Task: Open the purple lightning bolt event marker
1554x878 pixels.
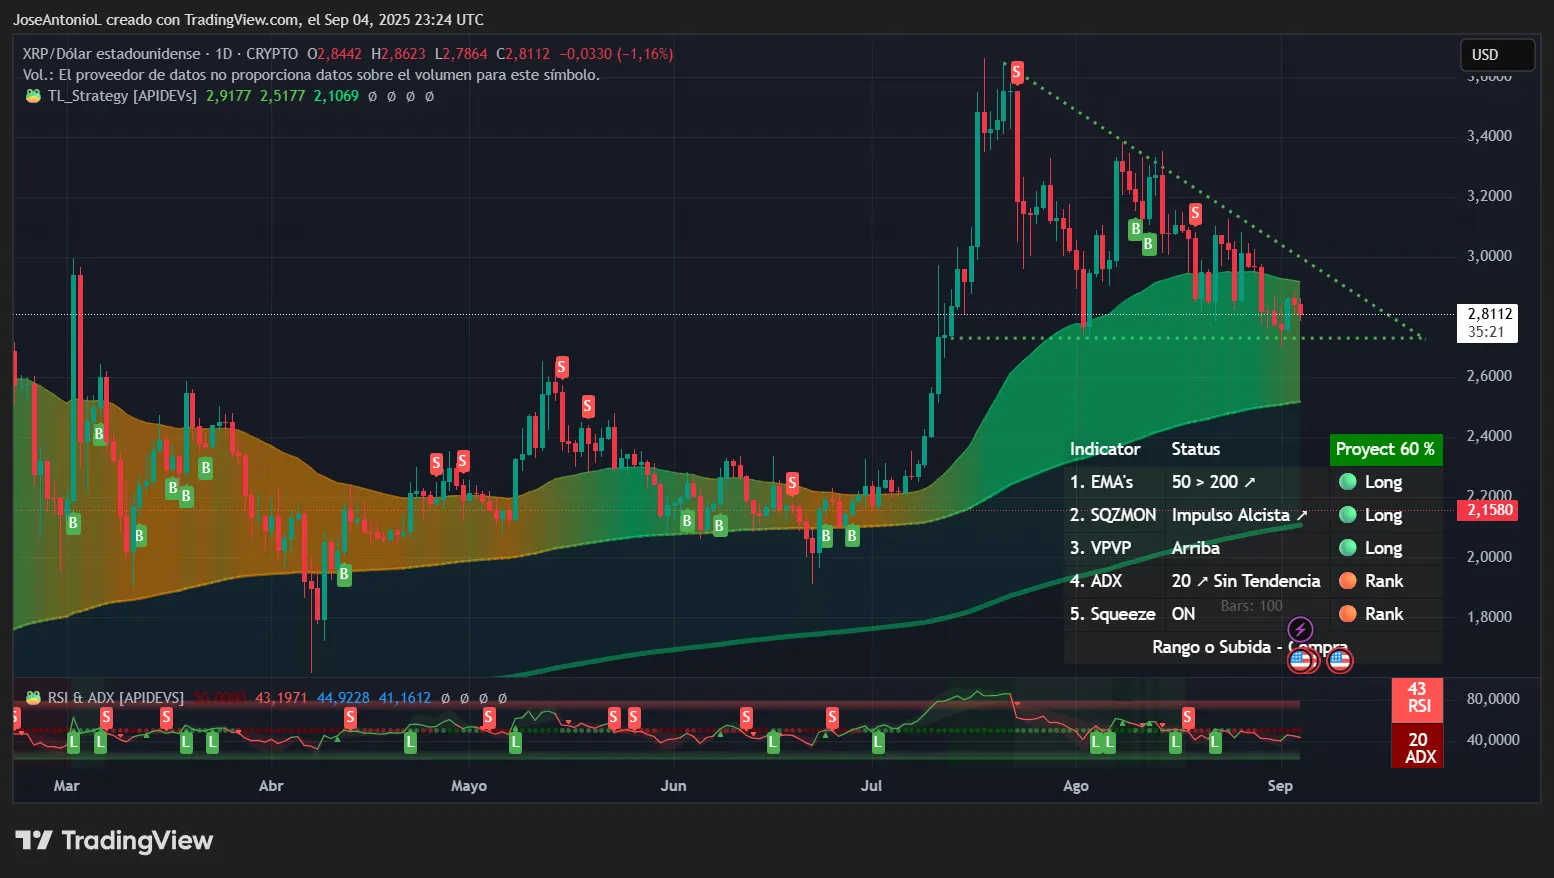Action: click(1299, 628)
